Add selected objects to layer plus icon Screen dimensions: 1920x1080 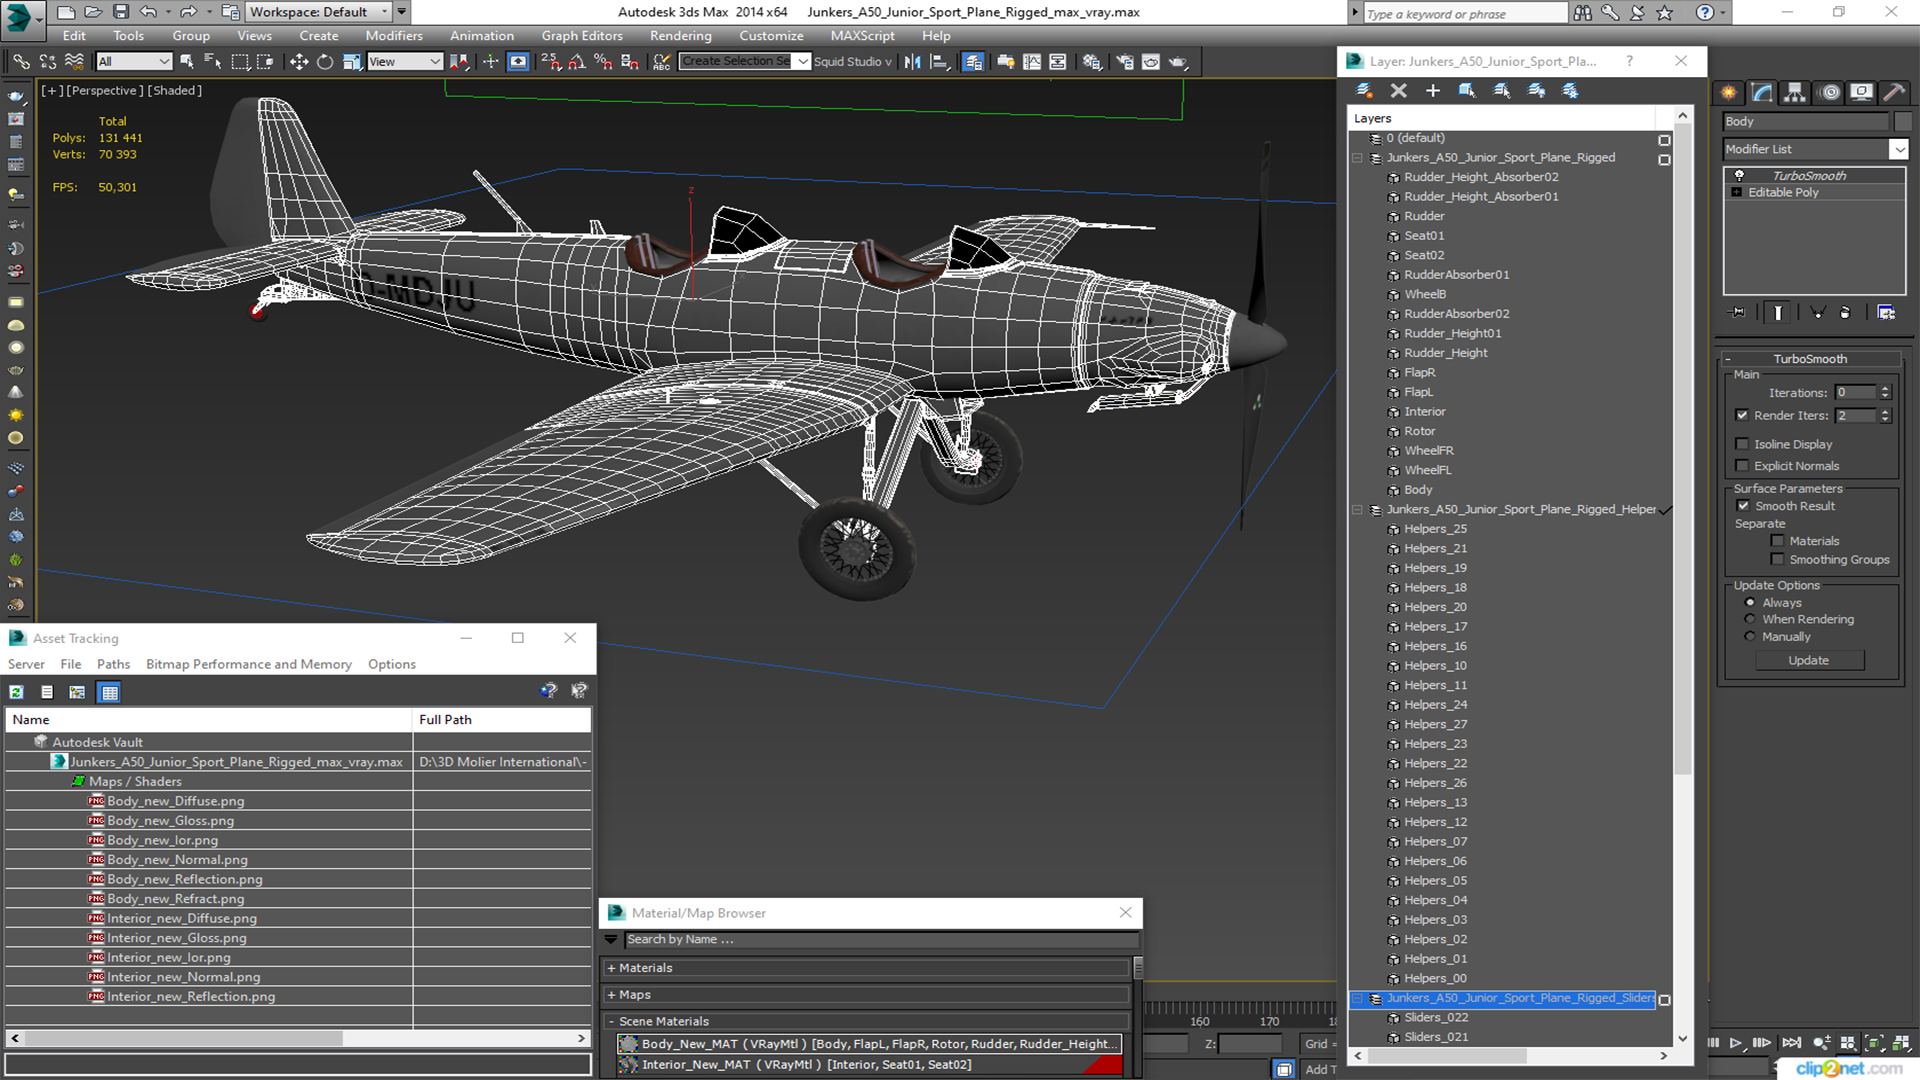click(1432, 91)
